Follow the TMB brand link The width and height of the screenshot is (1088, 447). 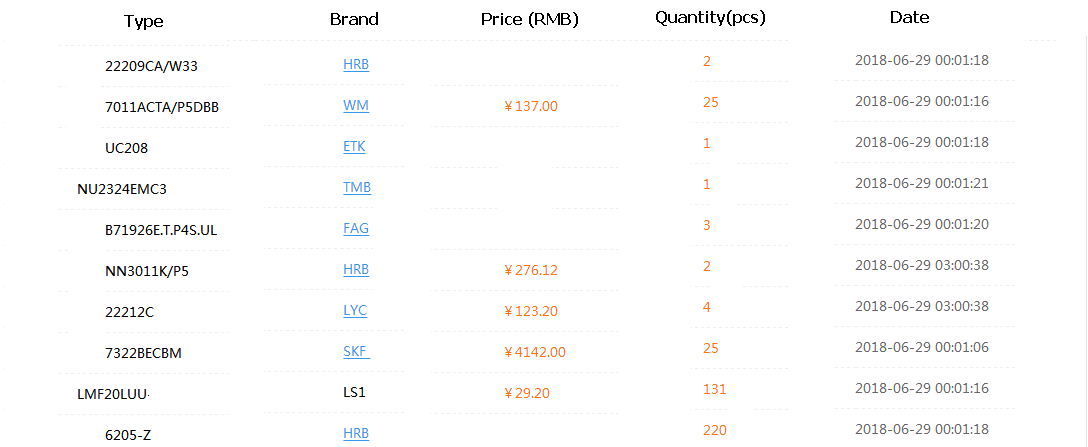coord(356,187)
